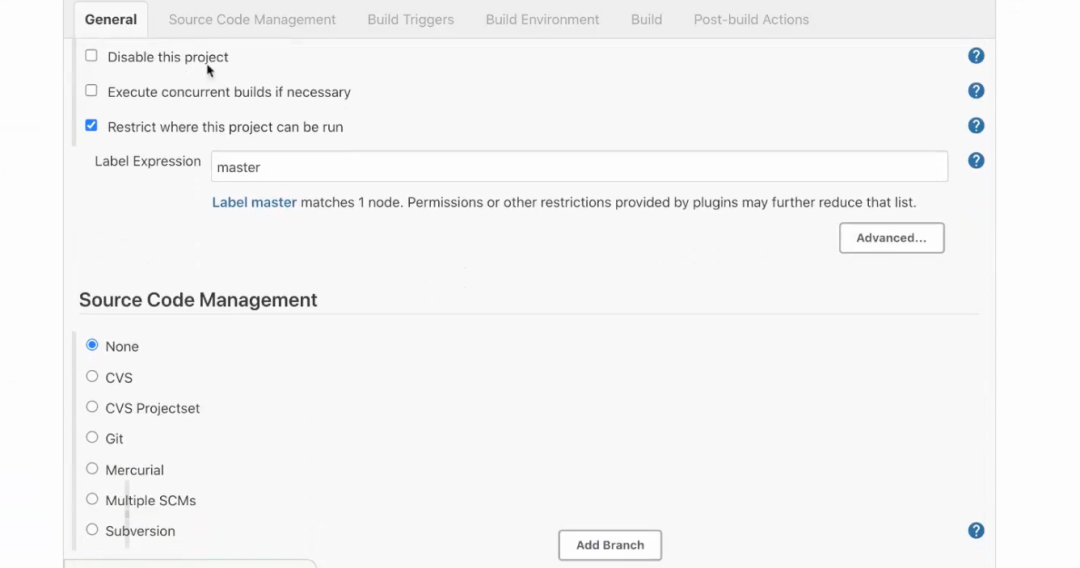The width and height of the screenshot is (1080, 568).
Task: Click the Source Code Management heading
Action: 198,300
